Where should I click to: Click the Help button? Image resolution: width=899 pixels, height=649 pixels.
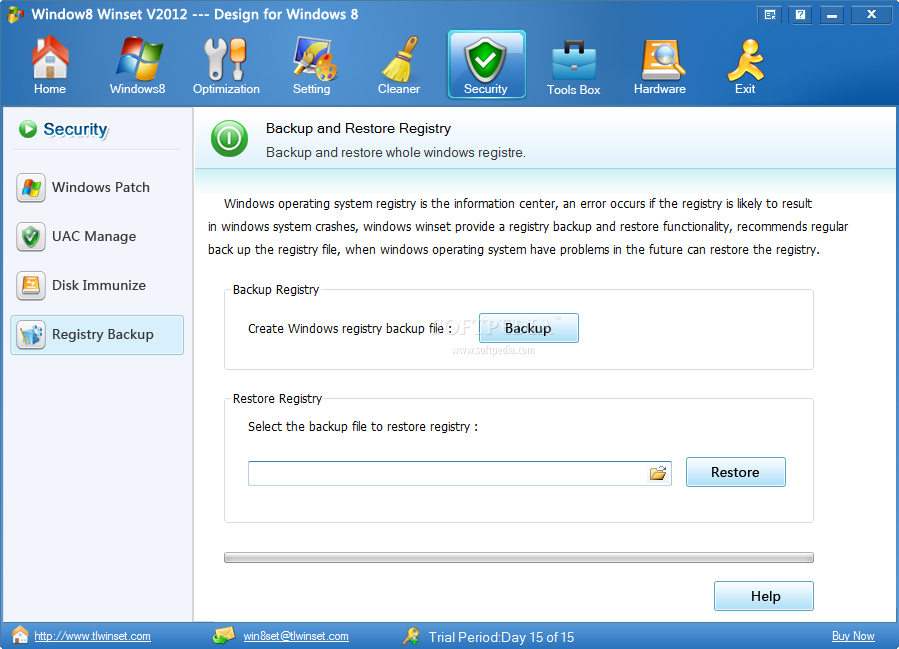tap(764, 596)
